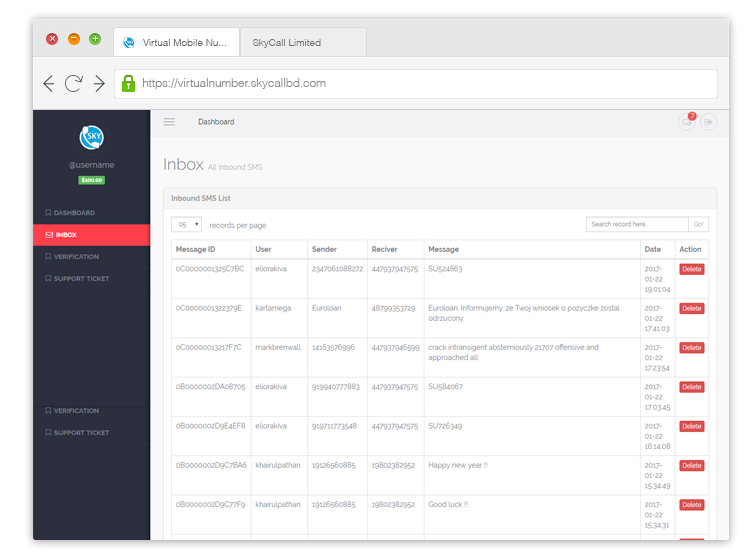
Task: Delete the SU584067 message row
Action: [692, 387]
